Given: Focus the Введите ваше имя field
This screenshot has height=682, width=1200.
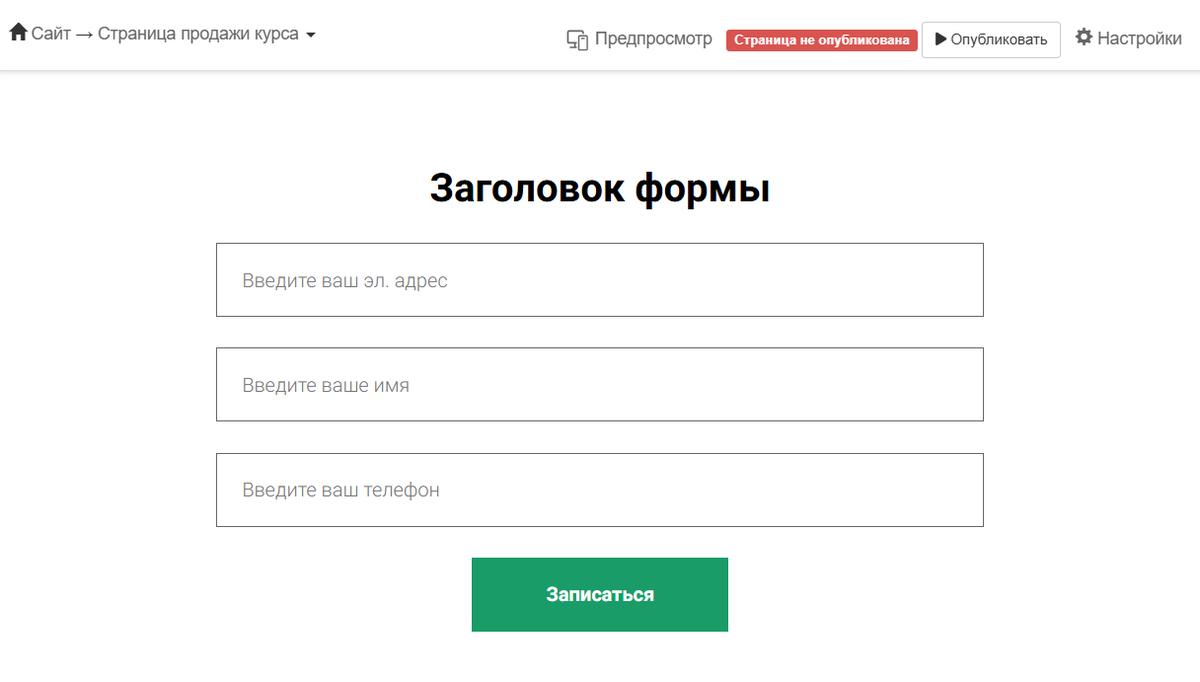Looking at the screenshot, I should tap(600, 384).
